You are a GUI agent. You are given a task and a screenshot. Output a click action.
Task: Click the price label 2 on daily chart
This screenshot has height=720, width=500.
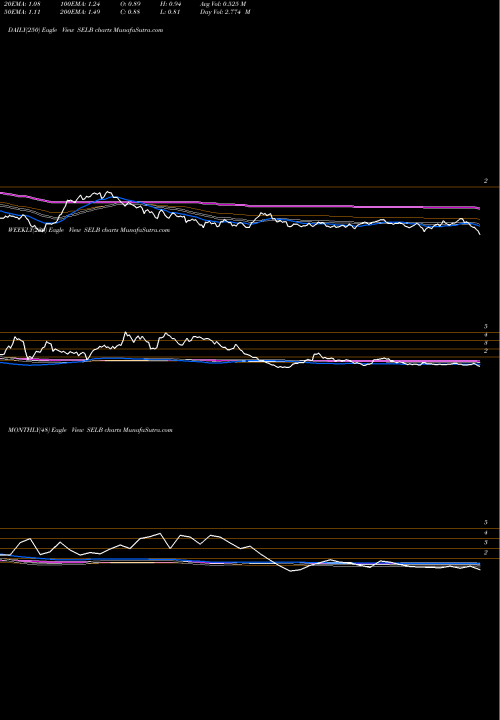(486, 181)
